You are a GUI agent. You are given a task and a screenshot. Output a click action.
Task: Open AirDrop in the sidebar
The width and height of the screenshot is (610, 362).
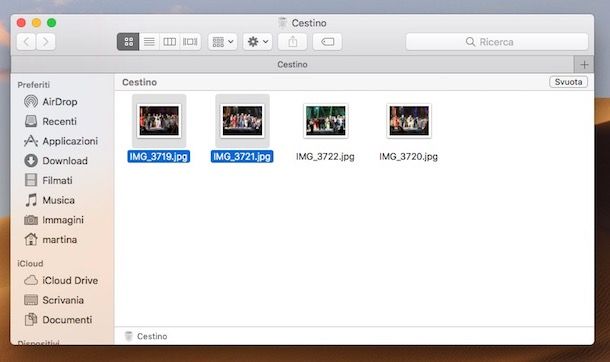click(51, 102)
